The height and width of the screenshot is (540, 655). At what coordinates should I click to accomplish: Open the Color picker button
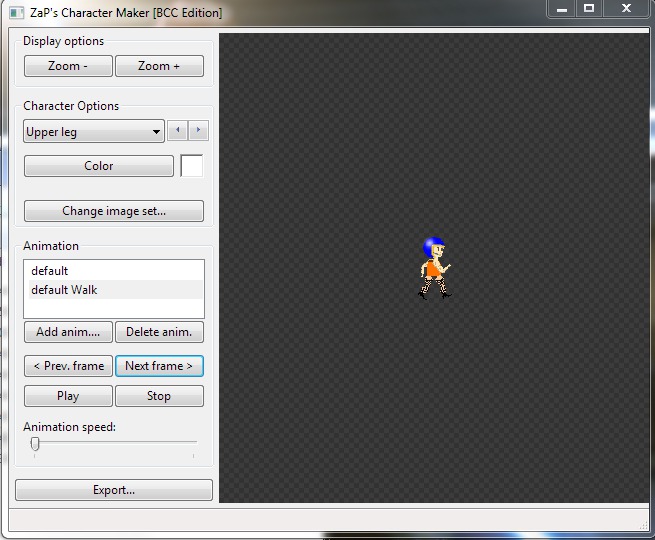point(99,166)
